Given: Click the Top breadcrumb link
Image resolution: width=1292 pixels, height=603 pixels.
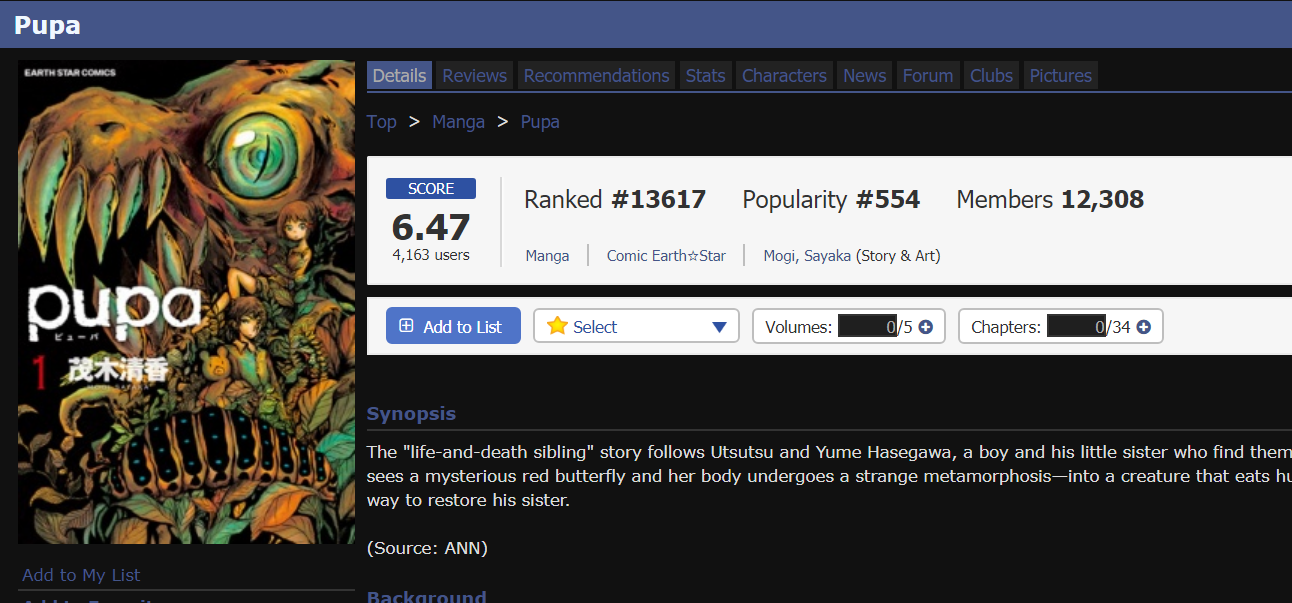Looking at the screenshot, I should click(x=381, y=122).
